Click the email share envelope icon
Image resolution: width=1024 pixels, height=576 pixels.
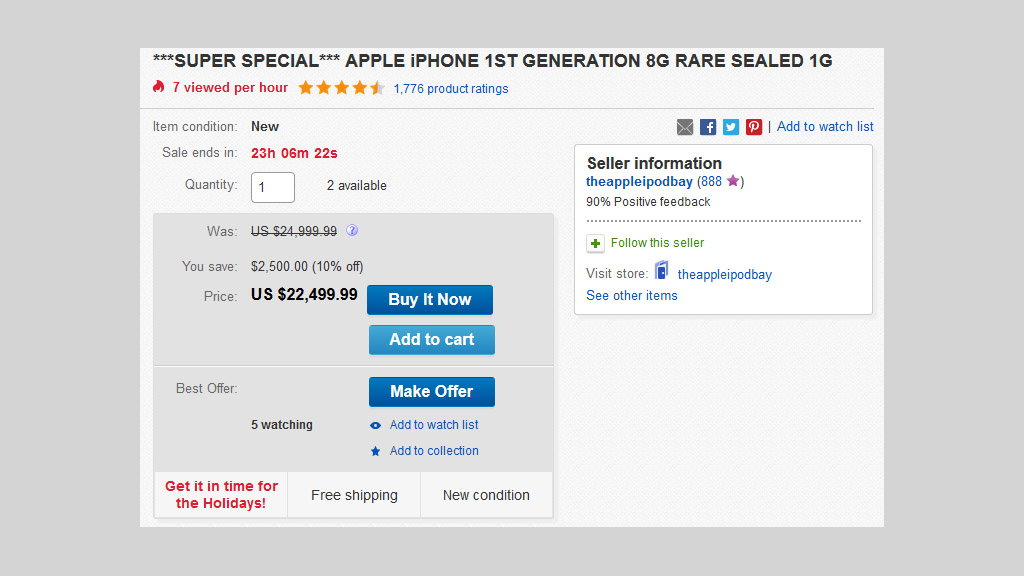click(x=685, y=127)
